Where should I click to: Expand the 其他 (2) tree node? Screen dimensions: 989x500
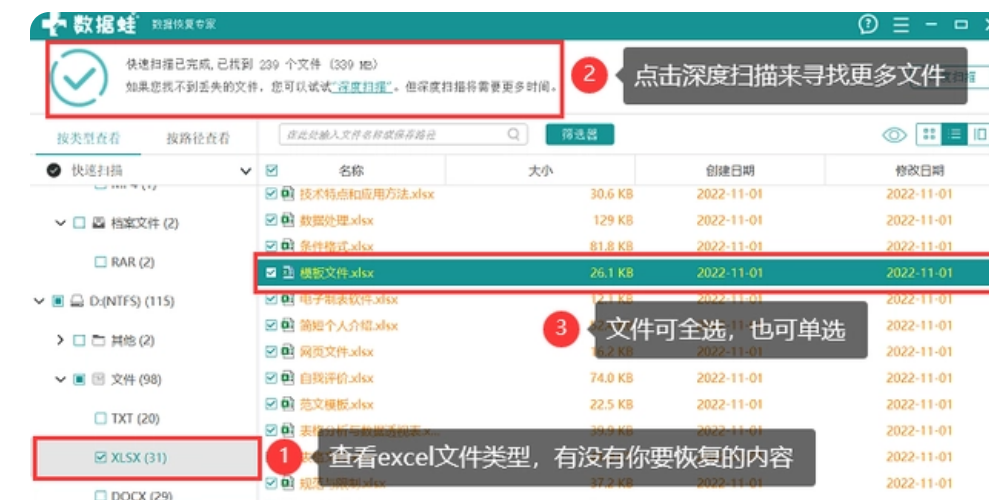[x=61, y=340]
